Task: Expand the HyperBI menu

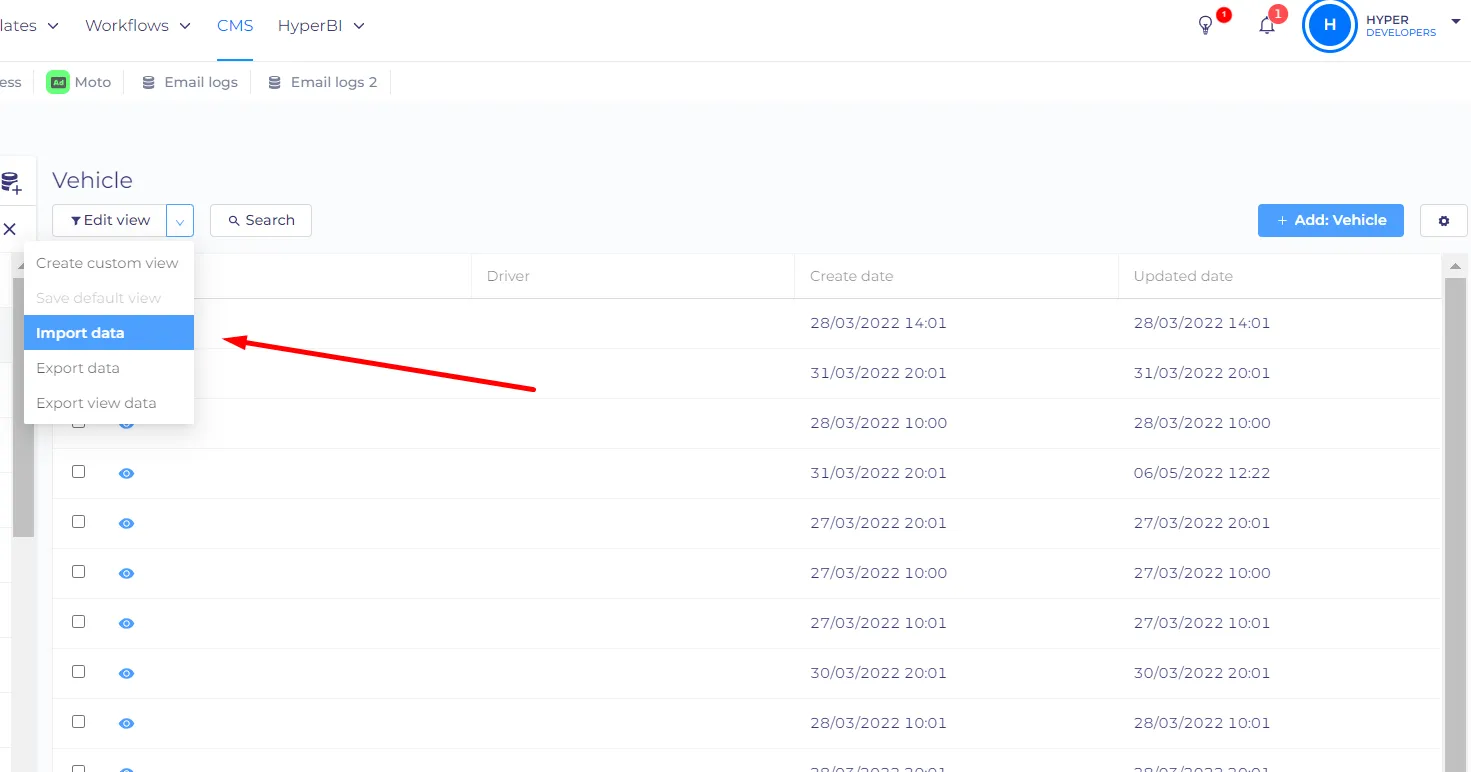Action: tap(321, 25)
